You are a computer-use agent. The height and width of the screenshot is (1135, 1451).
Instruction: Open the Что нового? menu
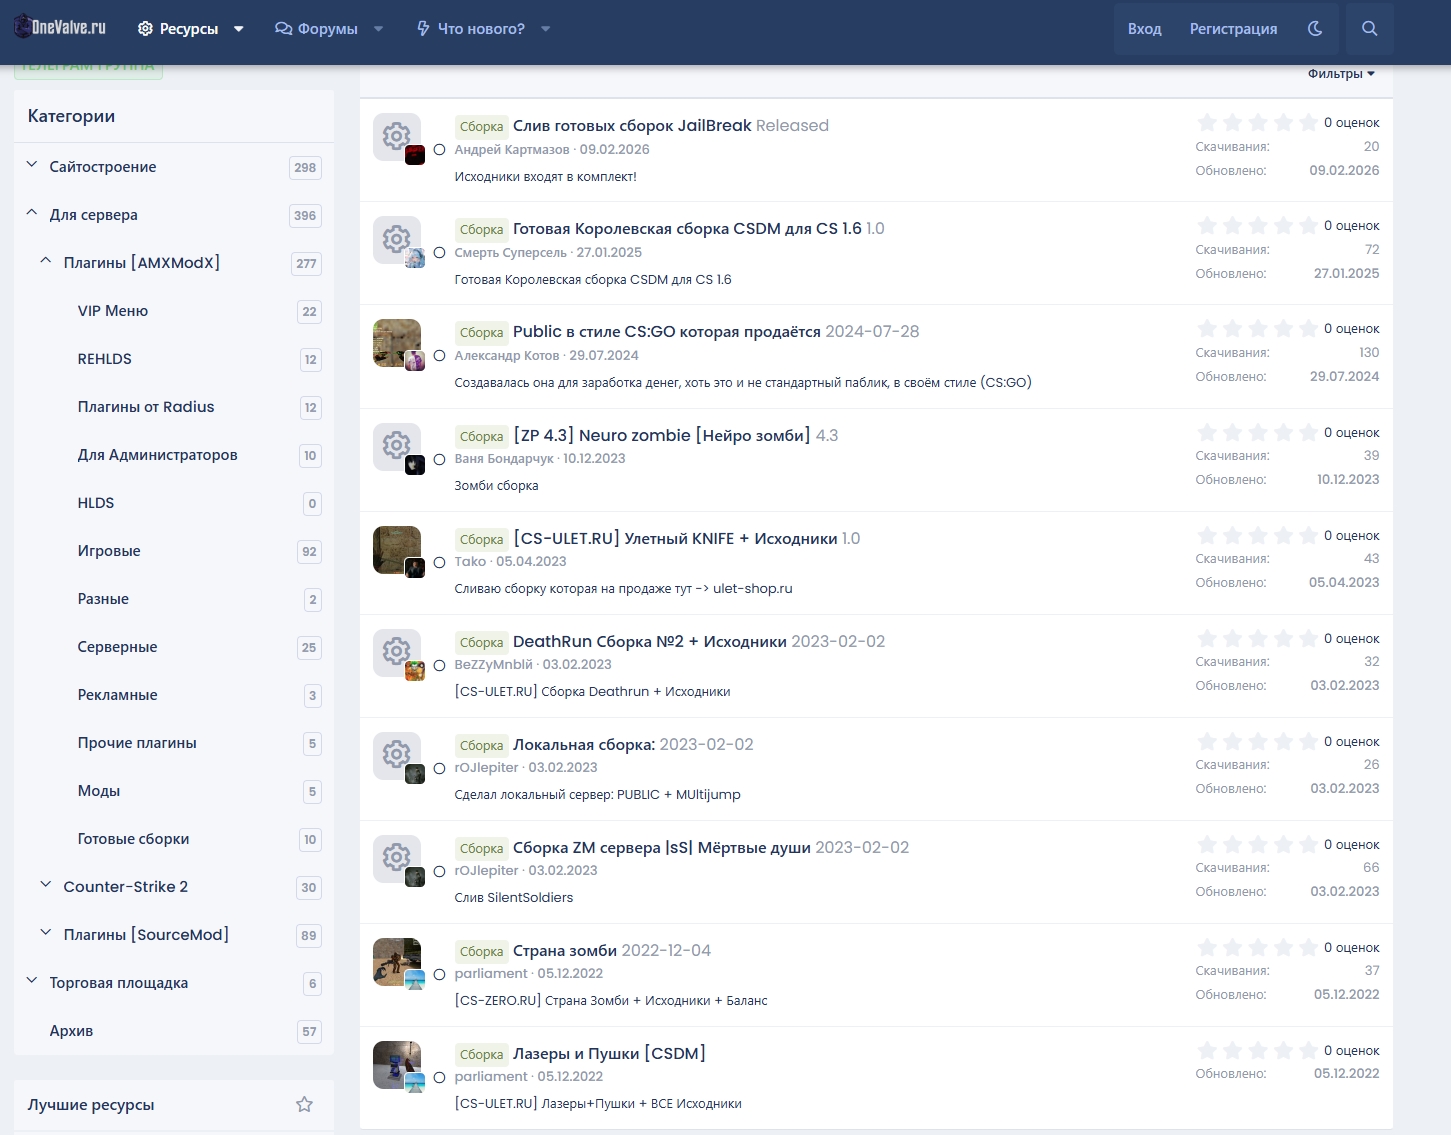click(x=481, y=29)
